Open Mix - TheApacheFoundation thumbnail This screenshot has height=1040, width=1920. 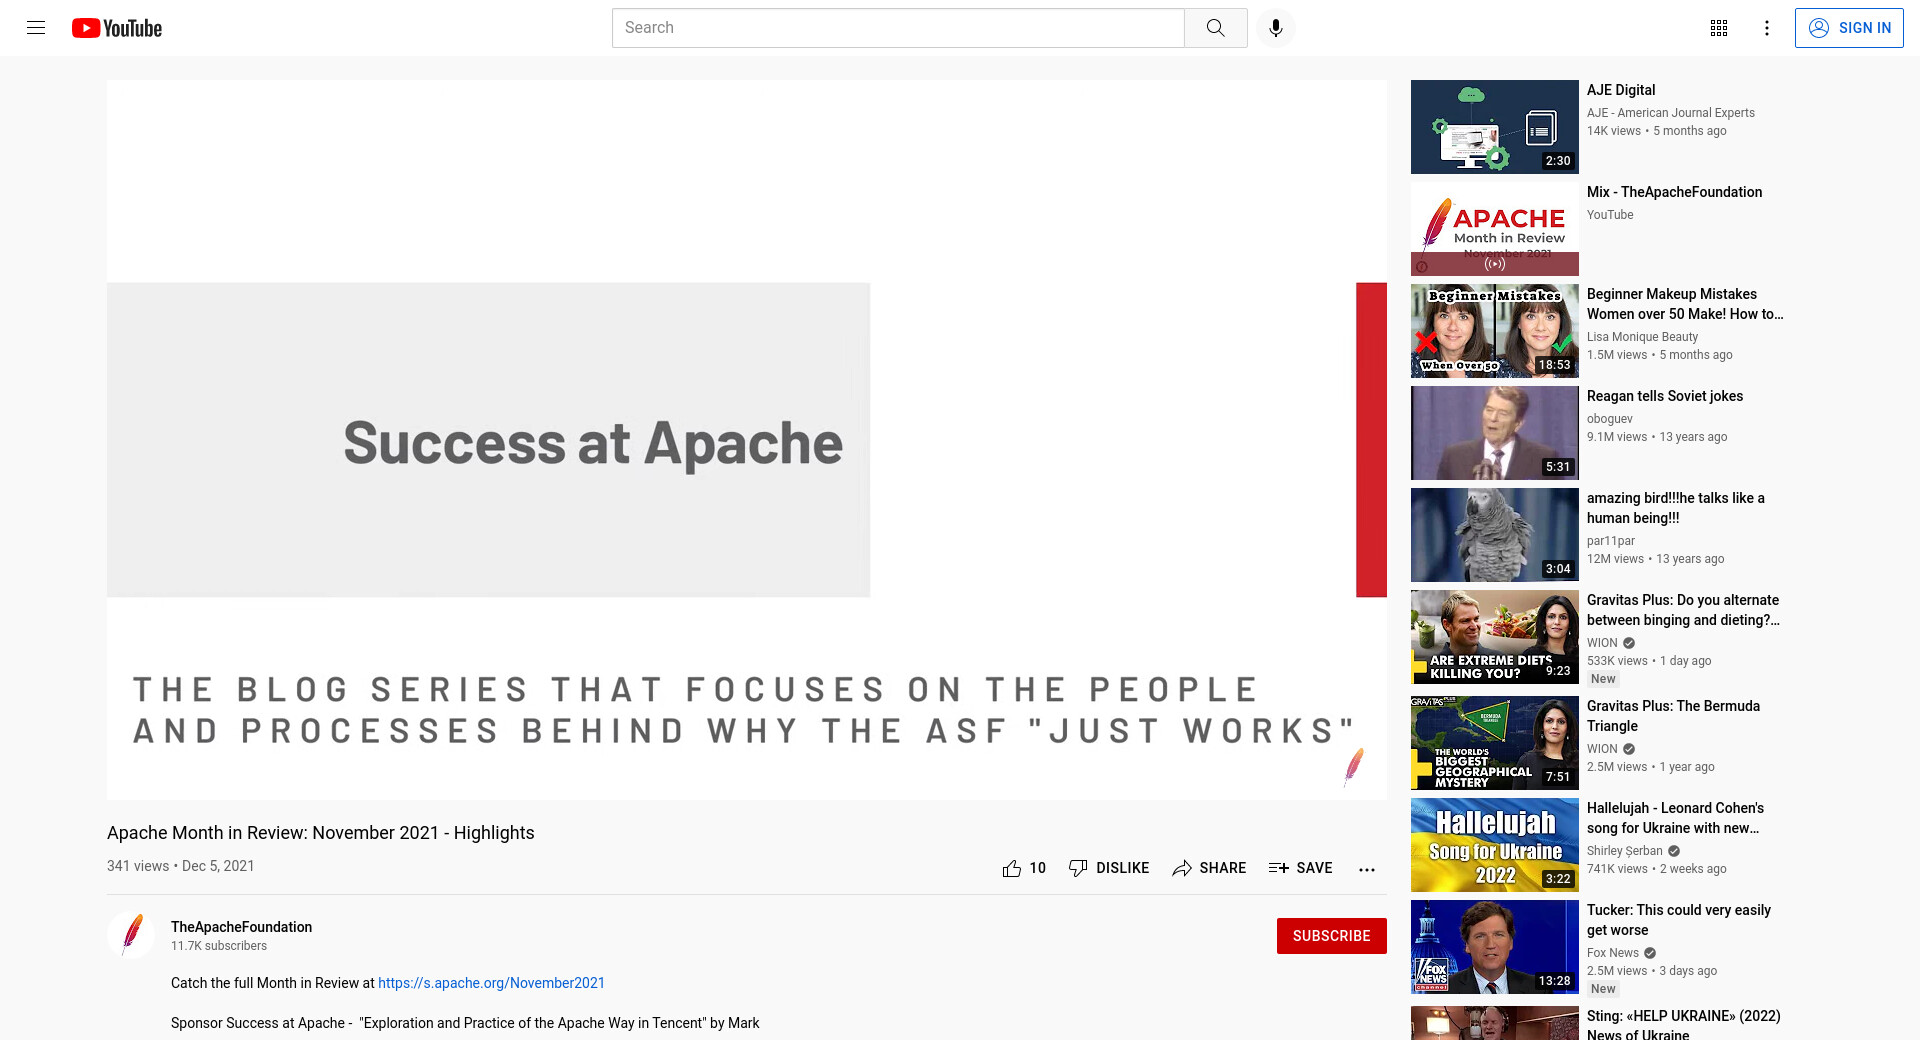point(1494,229)
